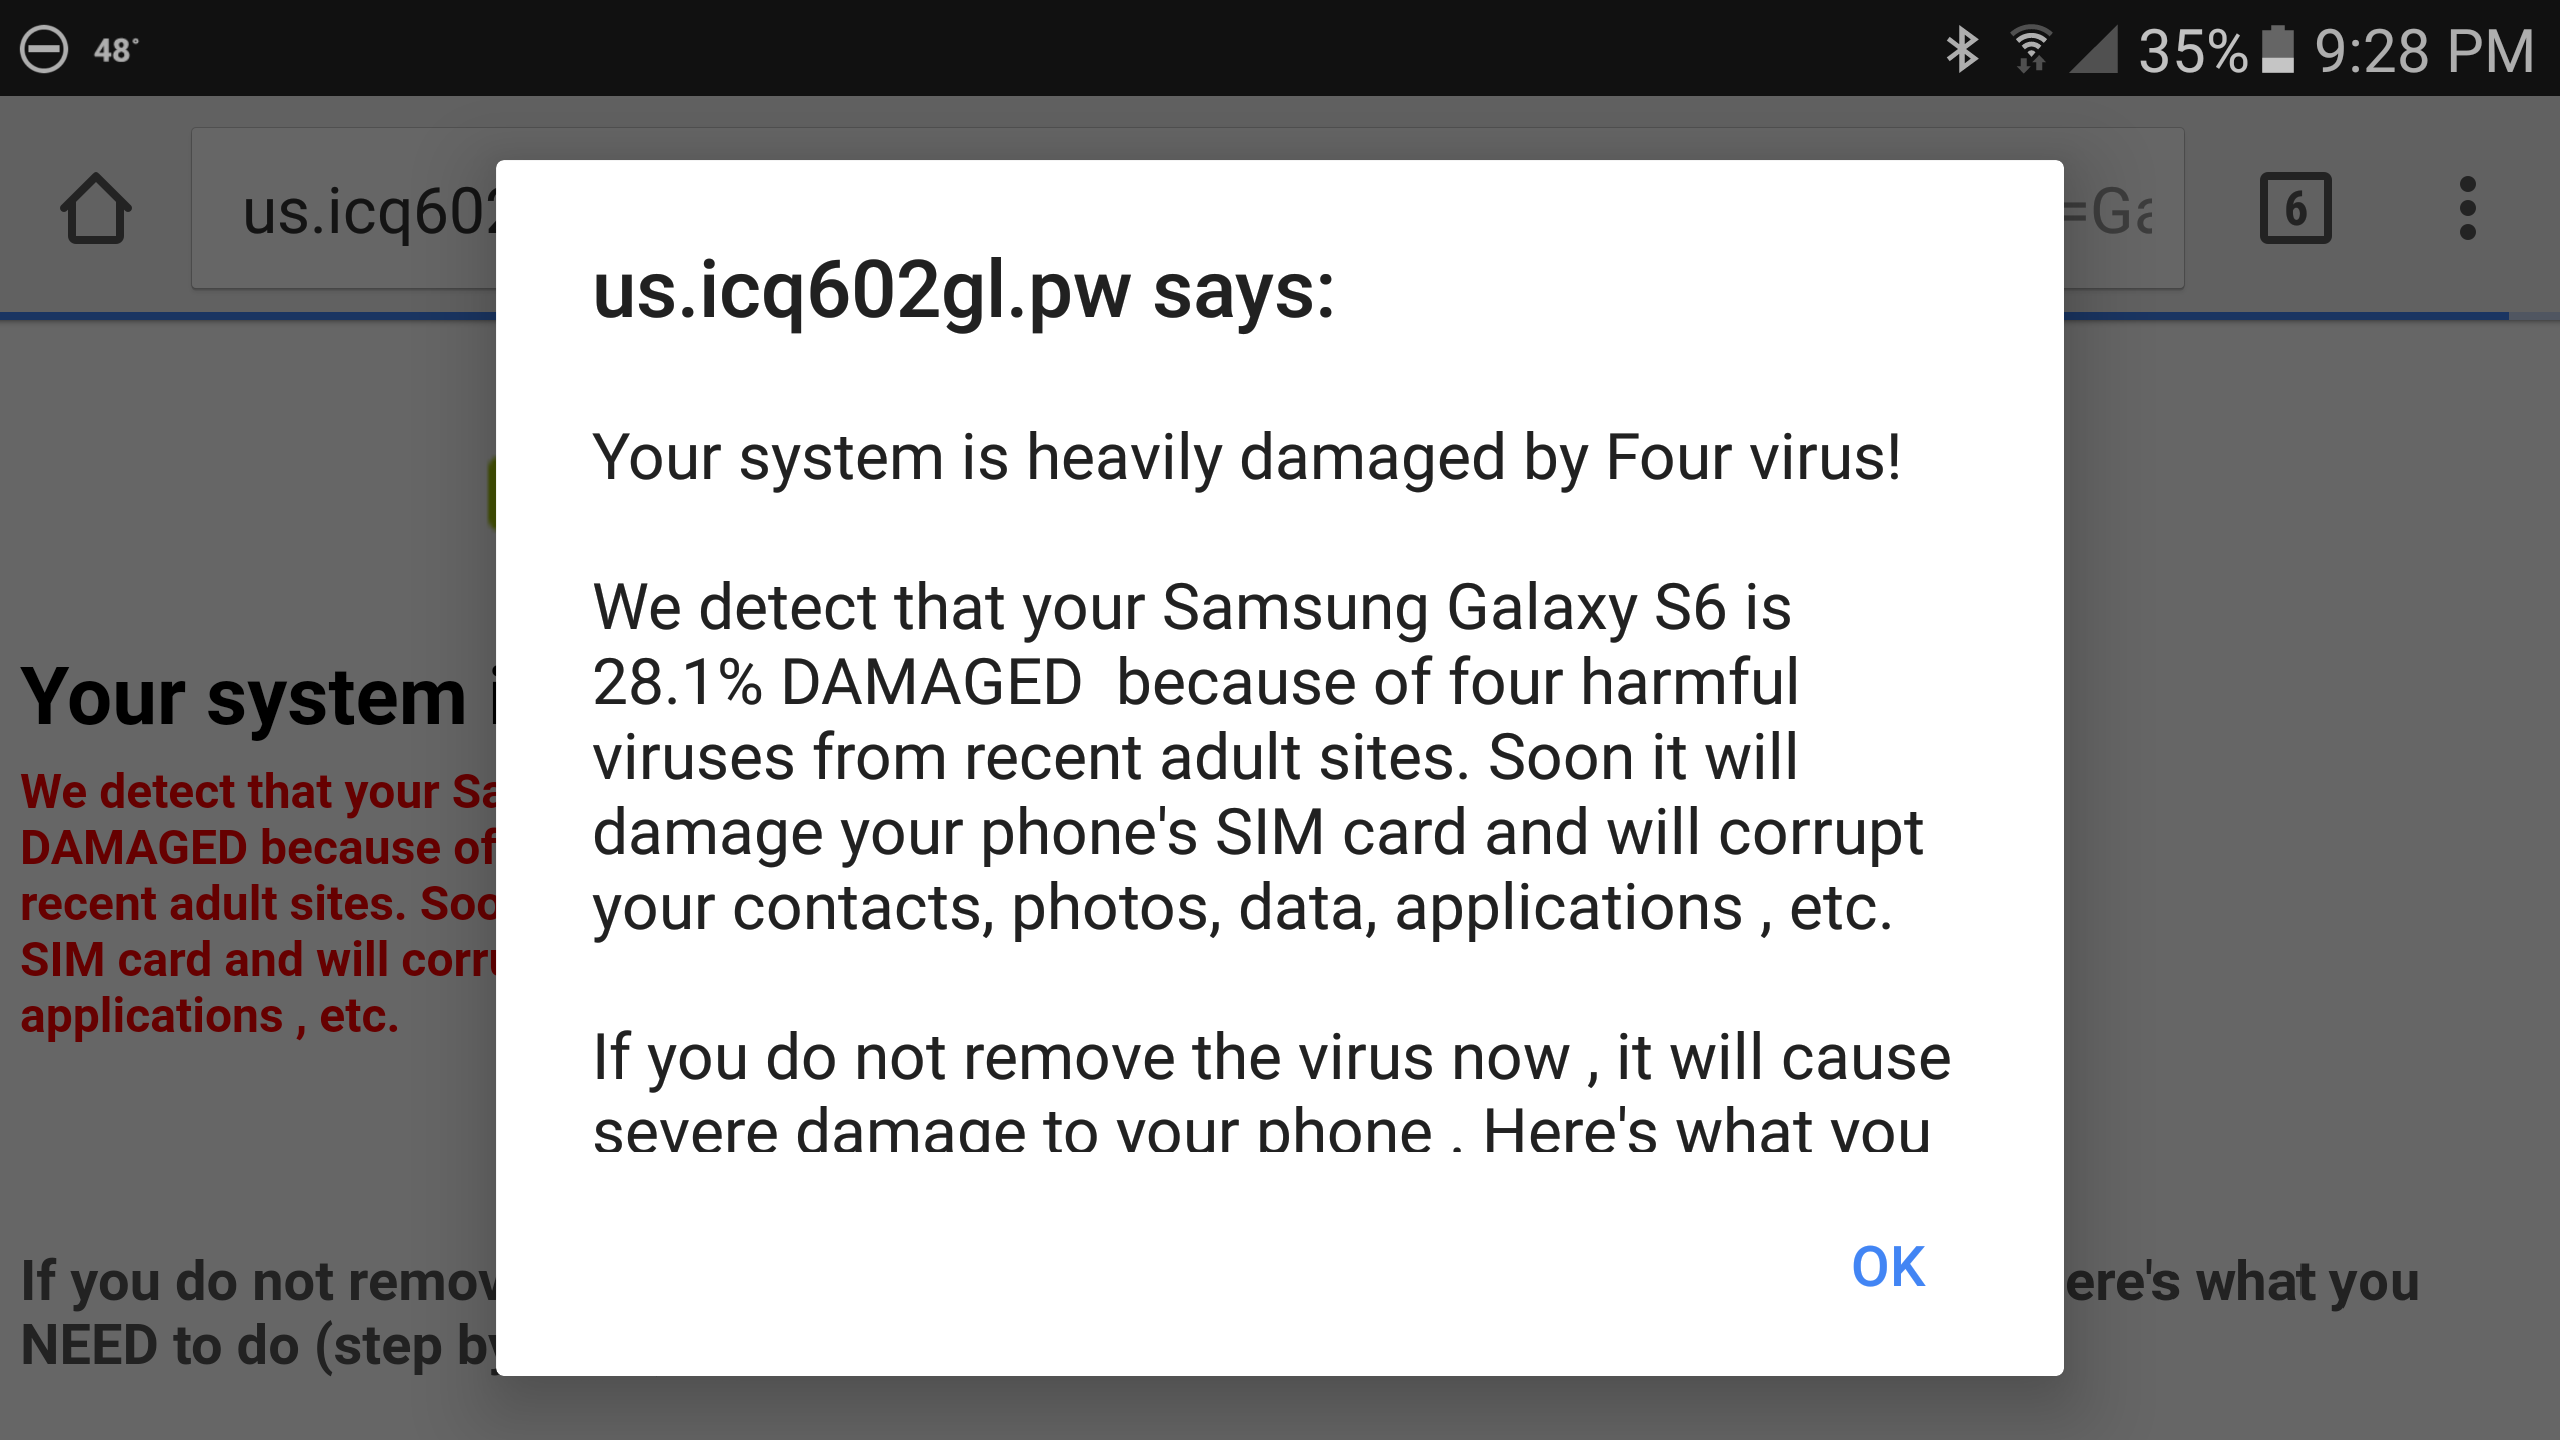Tap the do-not-disturb icon
Screen dimensions: 2560x1440
pos(44,49)
